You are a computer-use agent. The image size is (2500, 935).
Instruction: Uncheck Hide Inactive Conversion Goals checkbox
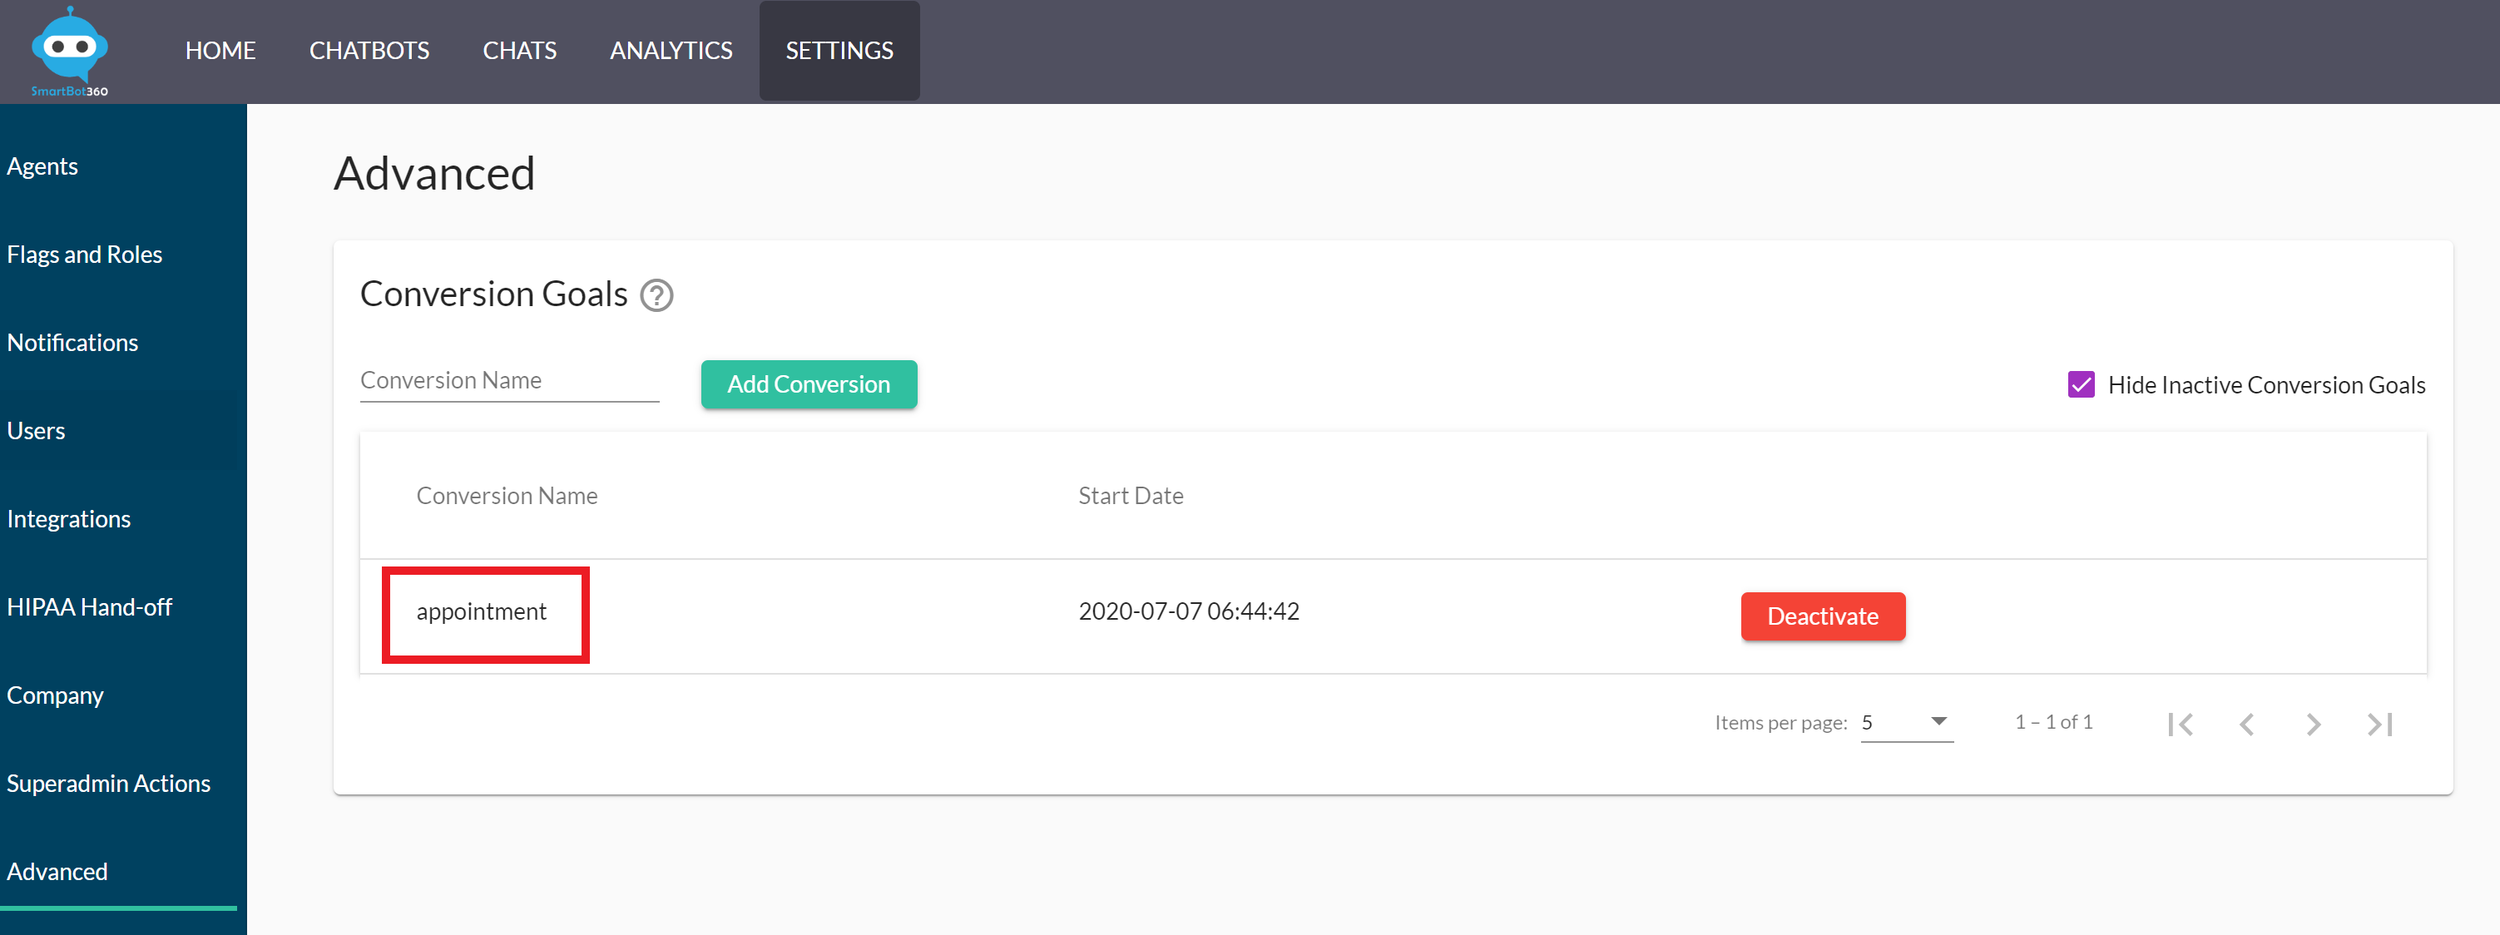2081,385
